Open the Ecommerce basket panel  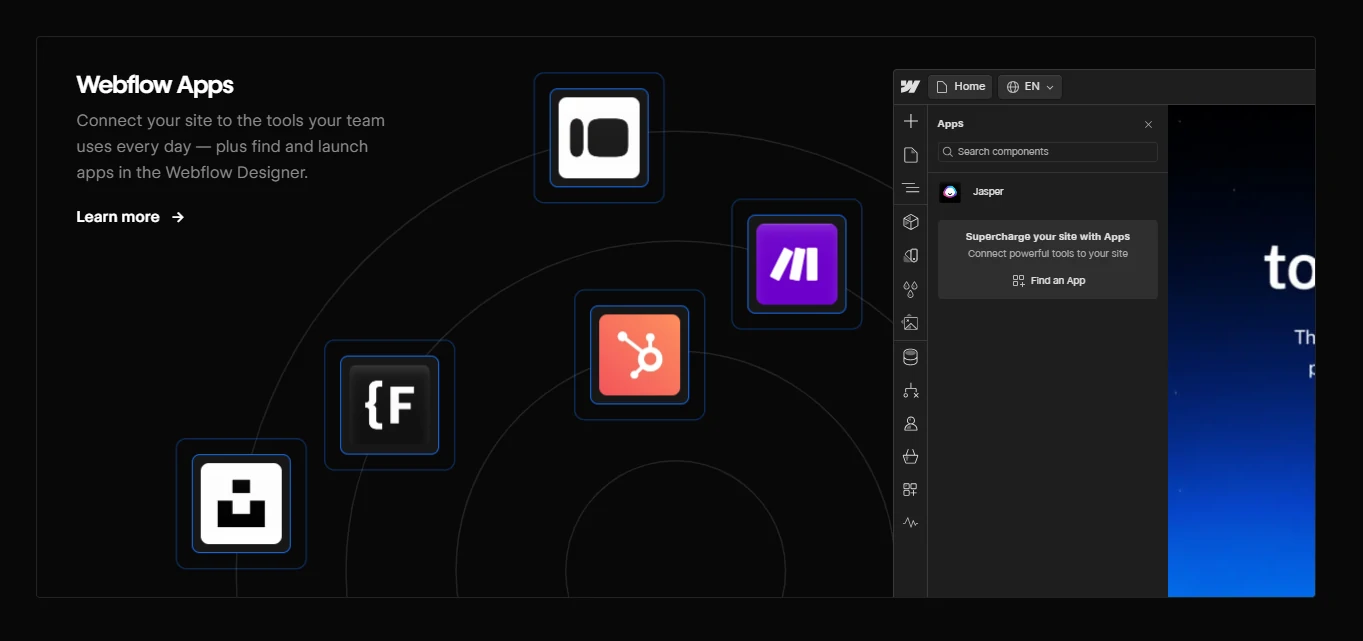(x=910, y=457)
